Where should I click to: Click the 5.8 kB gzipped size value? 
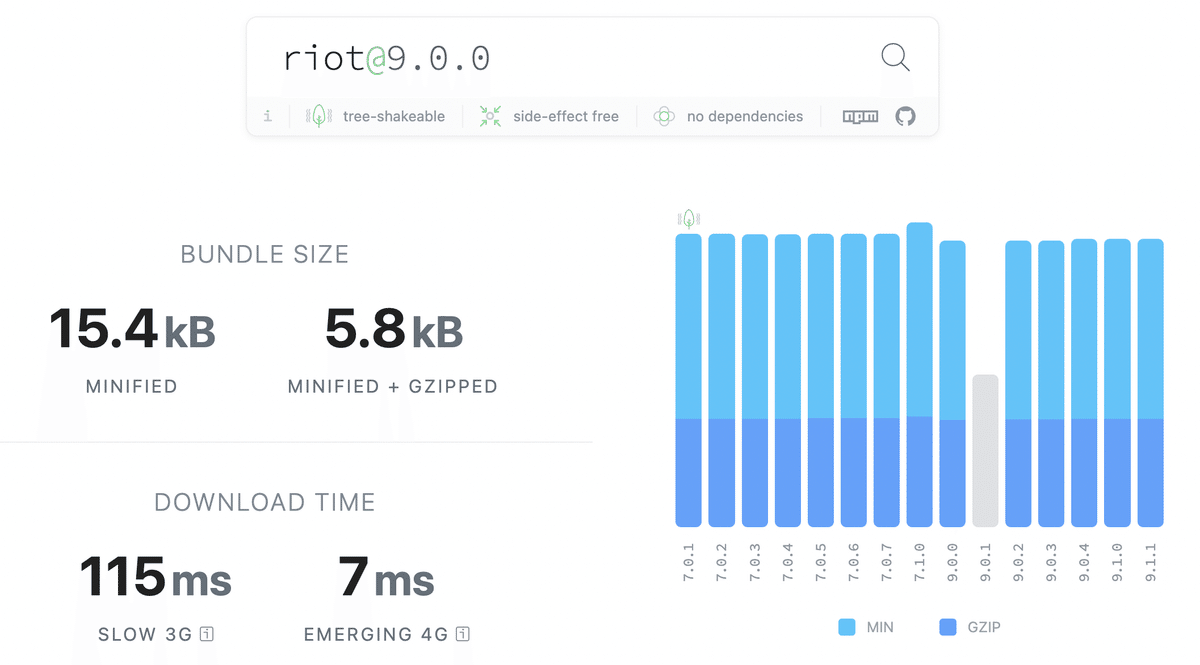pyautogui.click(x=394, y=329)
